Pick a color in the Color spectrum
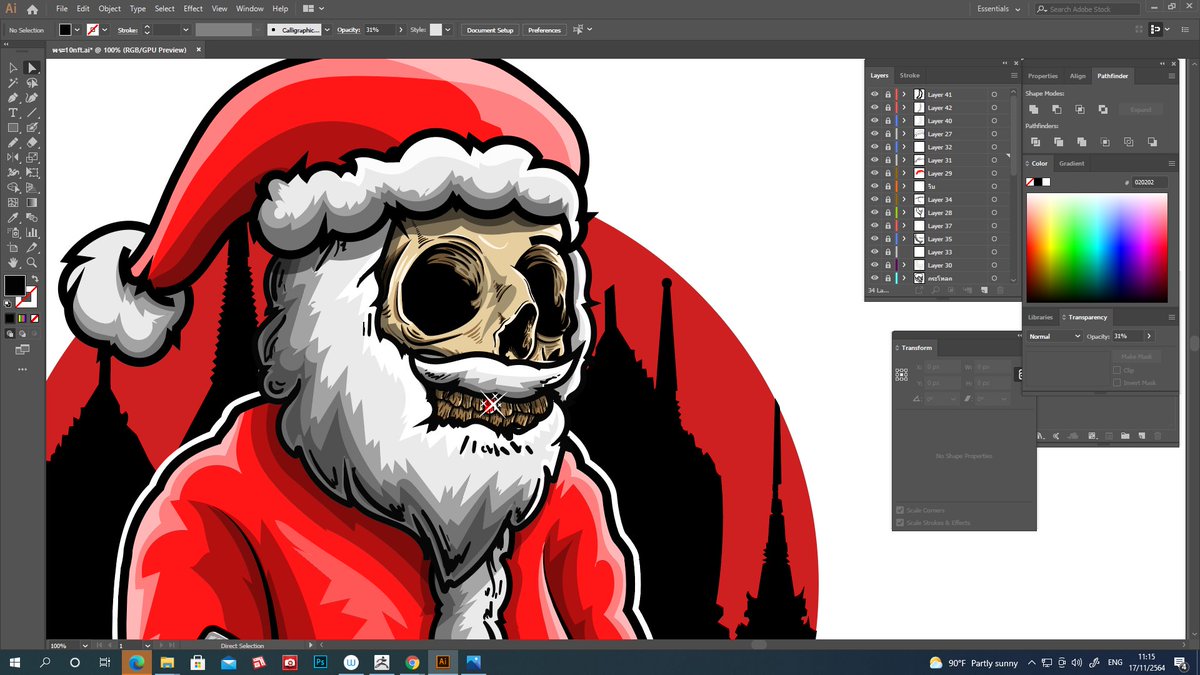 click(x=1096, y=247)
